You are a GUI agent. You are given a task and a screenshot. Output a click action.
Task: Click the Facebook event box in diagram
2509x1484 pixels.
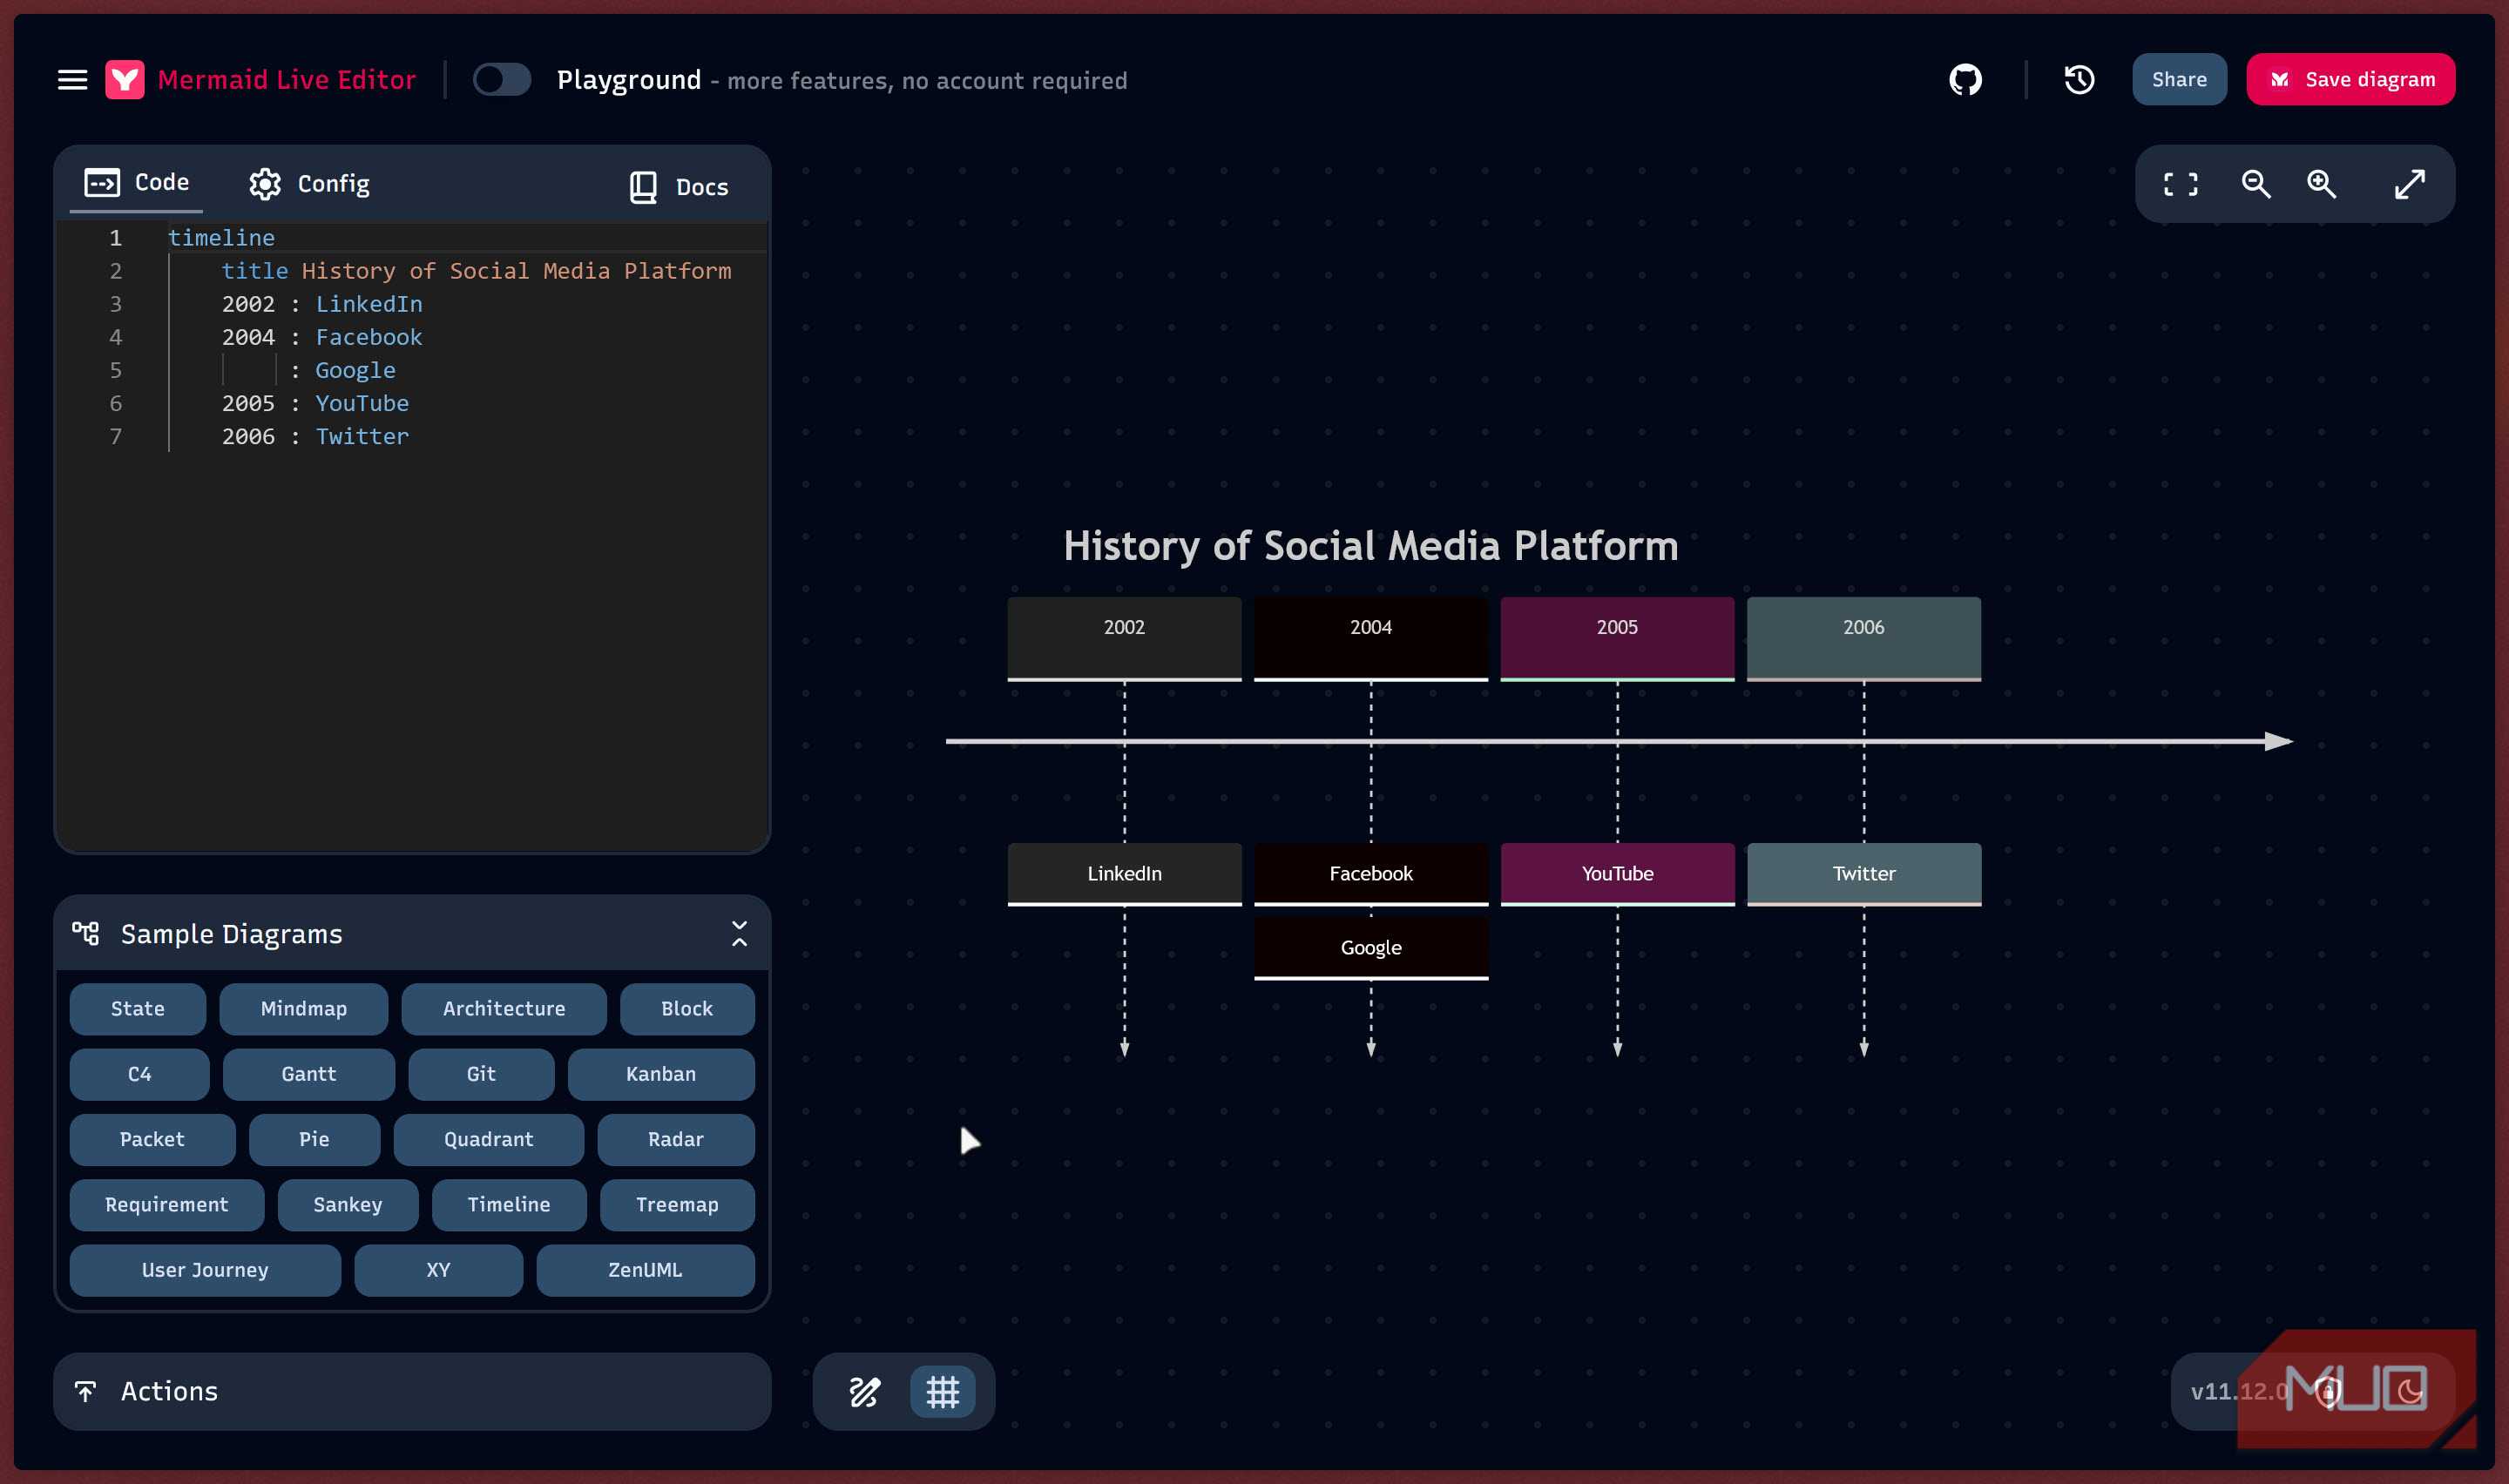click(x=1371, y=874)
